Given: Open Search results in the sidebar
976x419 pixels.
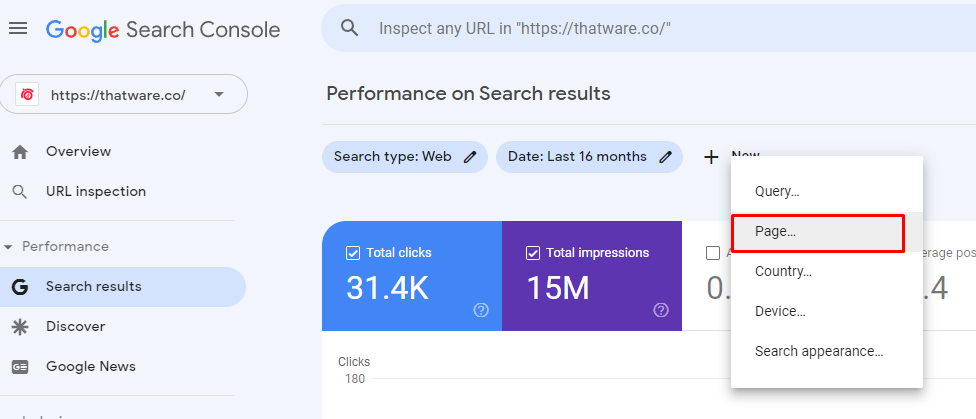Looking at the screenshot, I should pos(94,287).
